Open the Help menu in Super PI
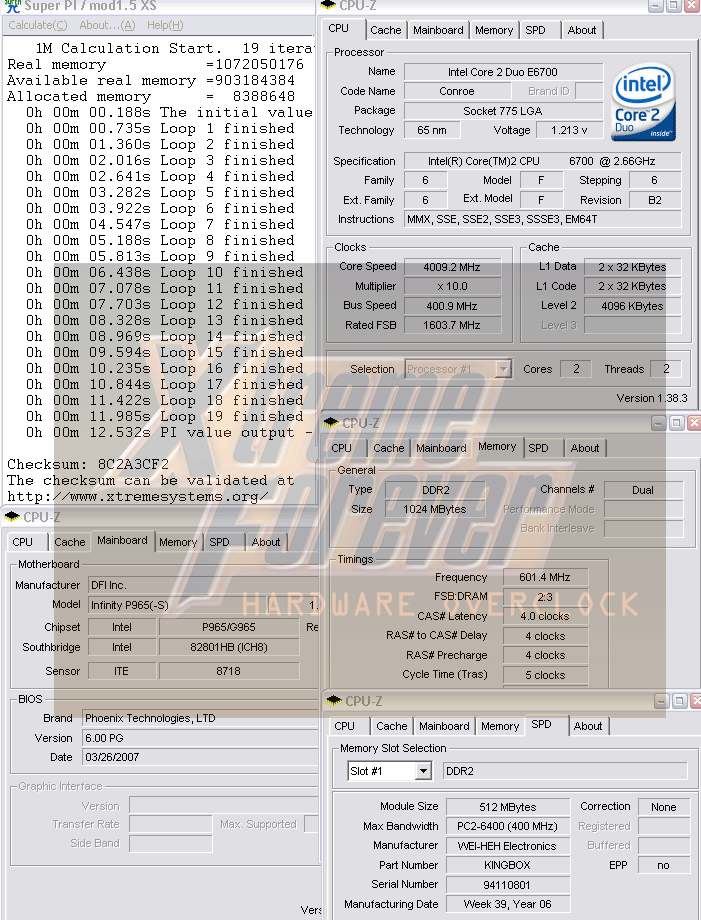 (165, 25)
